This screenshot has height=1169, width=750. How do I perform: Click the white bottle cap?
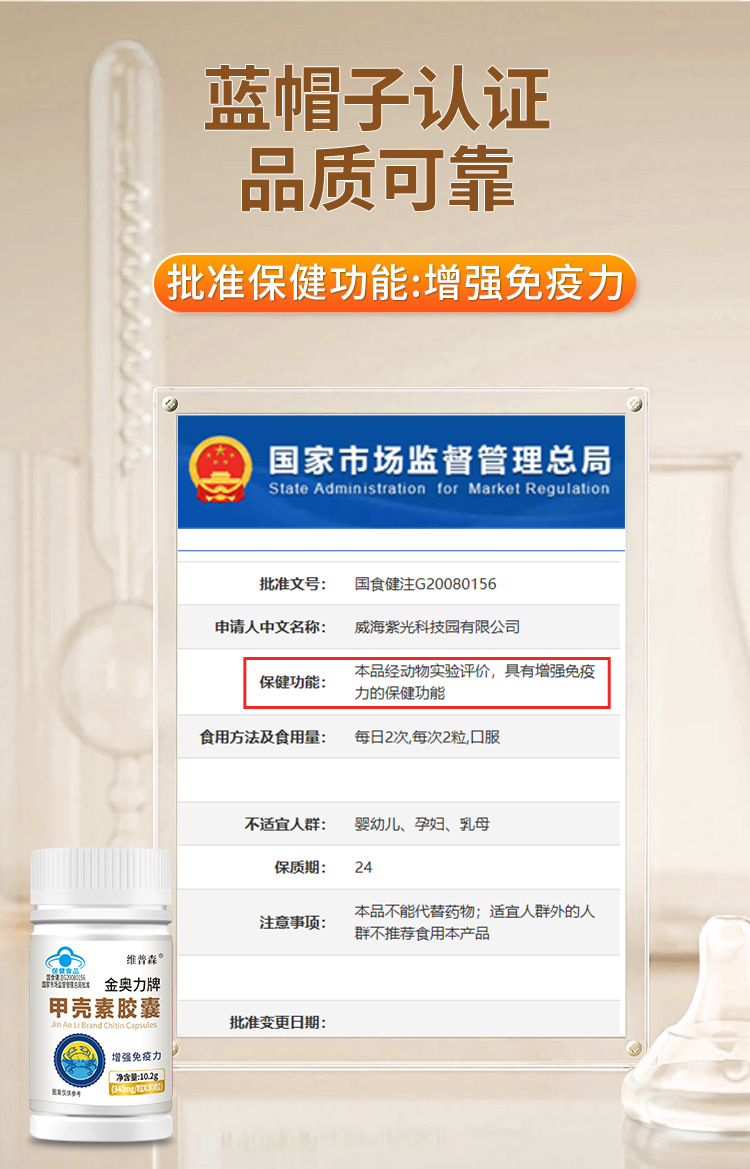click(101, 877)
